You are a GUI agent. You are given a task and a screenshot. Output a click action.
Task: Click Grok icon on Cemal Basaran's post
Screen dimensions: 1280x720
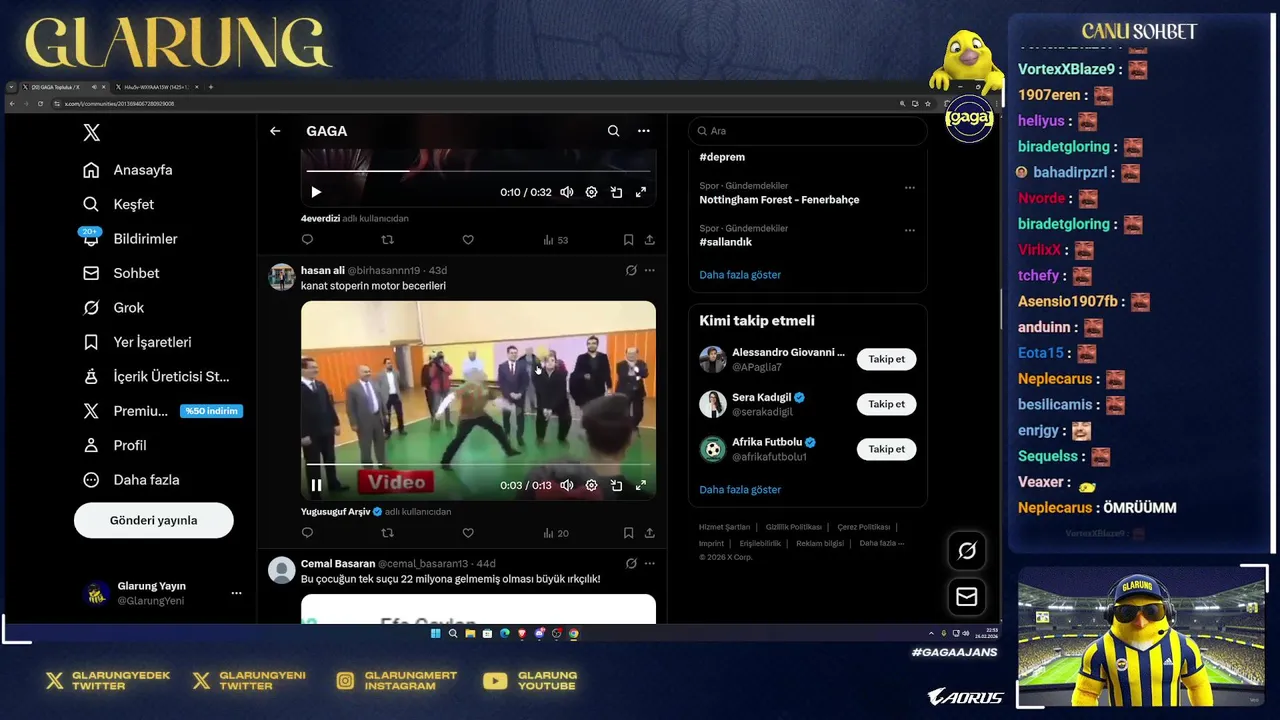[631, 563]
